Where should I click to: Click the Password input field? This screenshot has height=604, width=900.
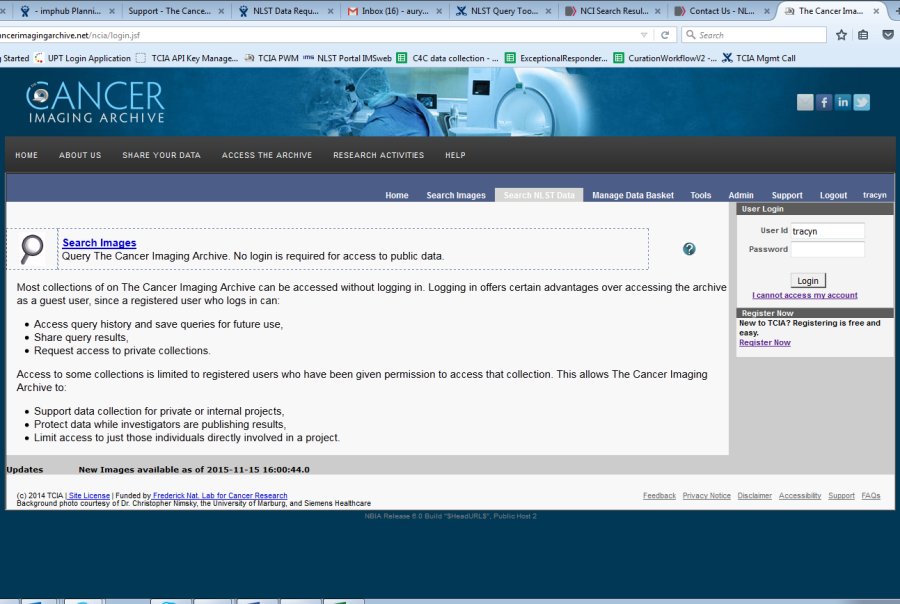[x=827, y=249]
